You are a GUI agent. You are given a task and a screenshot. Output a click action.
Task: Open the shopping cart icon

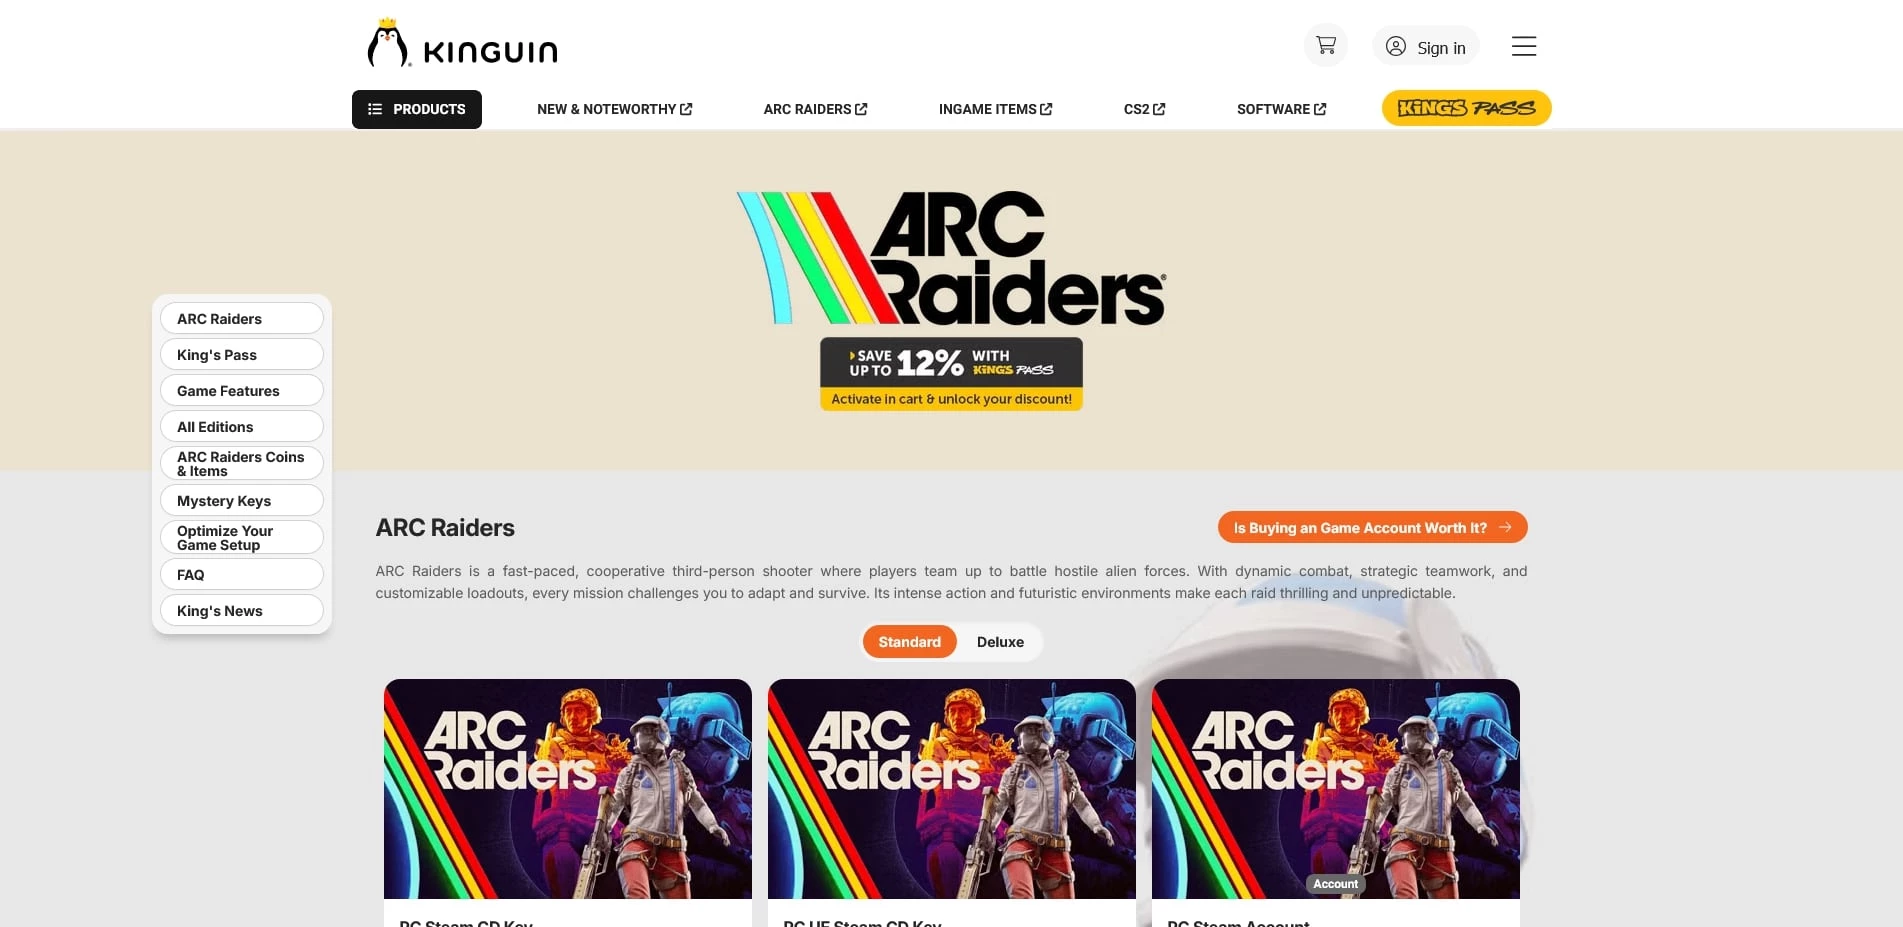tap(1325, 46)
